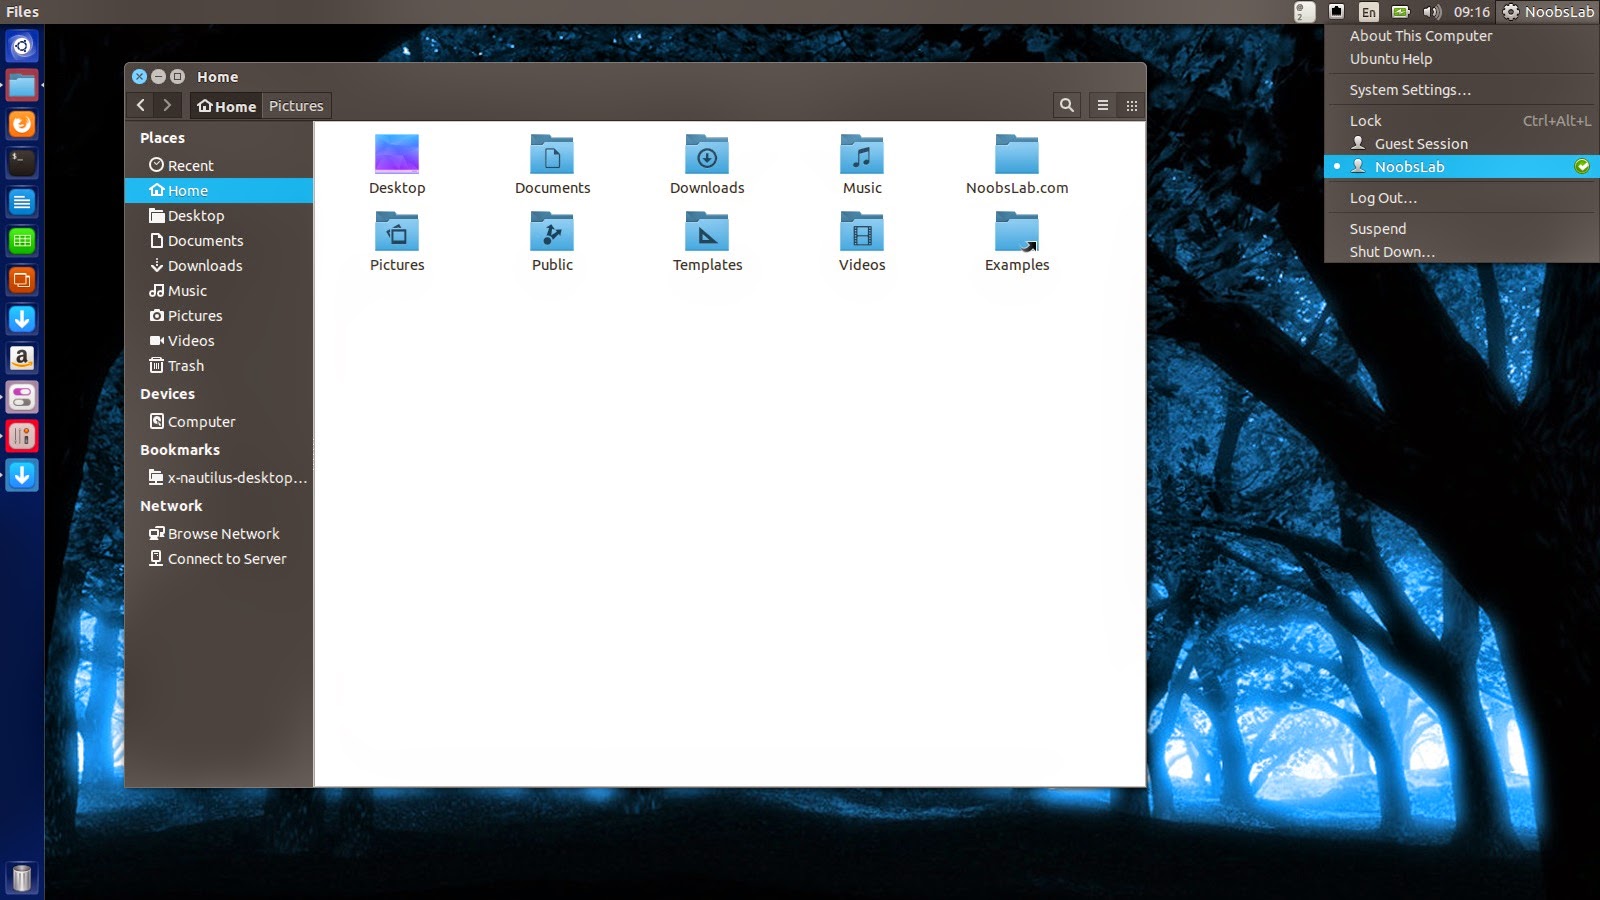
Task: Open the Desktop folder icon in file view
Action: click(x=397, y=154)
